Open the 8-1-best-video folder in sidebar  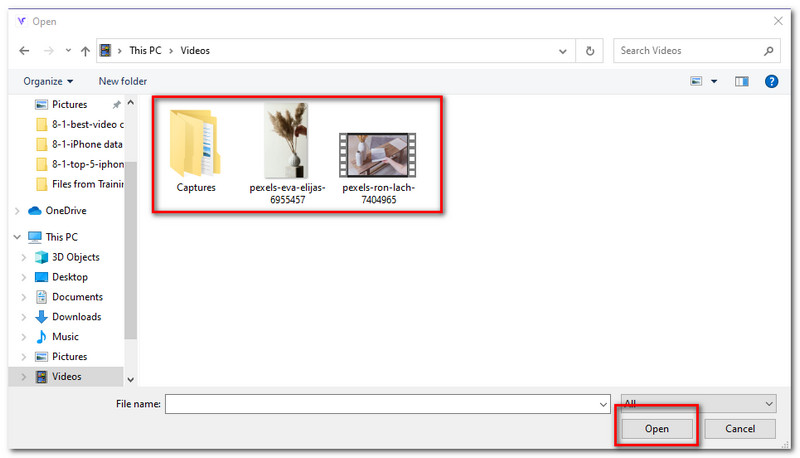(x=80, y=124)
